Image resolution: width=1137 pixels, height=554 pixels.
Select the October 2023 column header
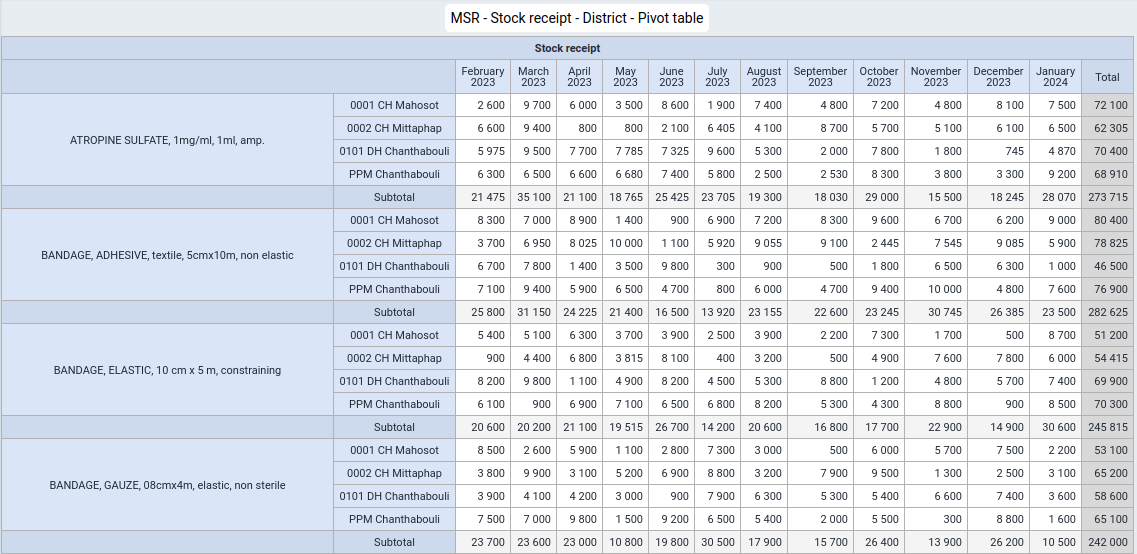pos(879,76)
